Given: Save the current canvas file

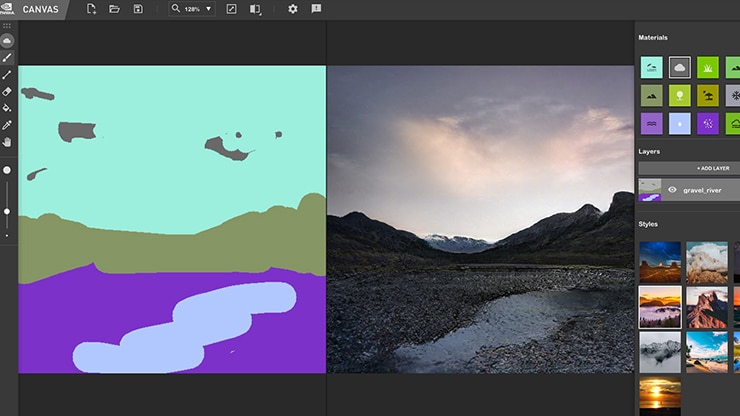Looking at the screenshot, I should (138, 9).
